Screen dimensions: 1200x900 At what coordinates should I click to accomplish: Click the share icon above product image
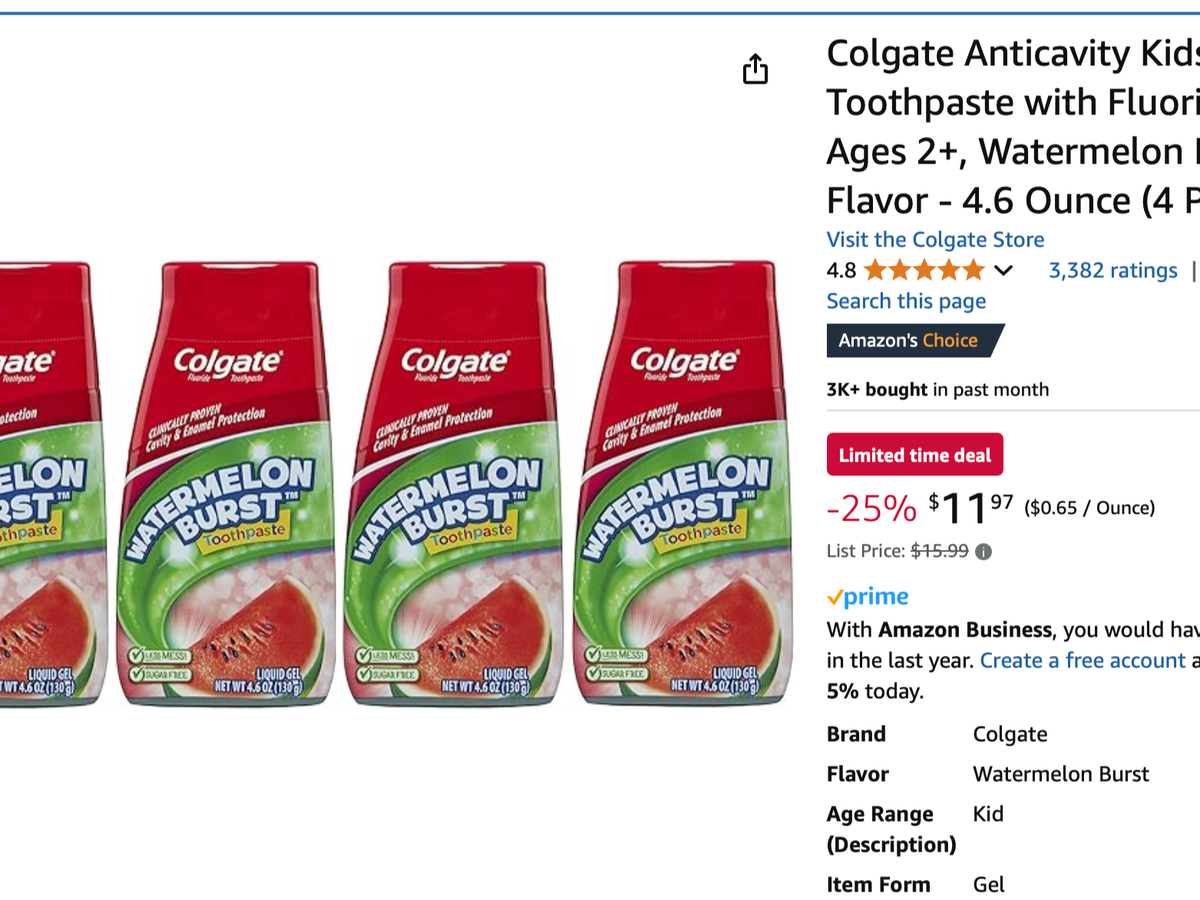point(755,69)
